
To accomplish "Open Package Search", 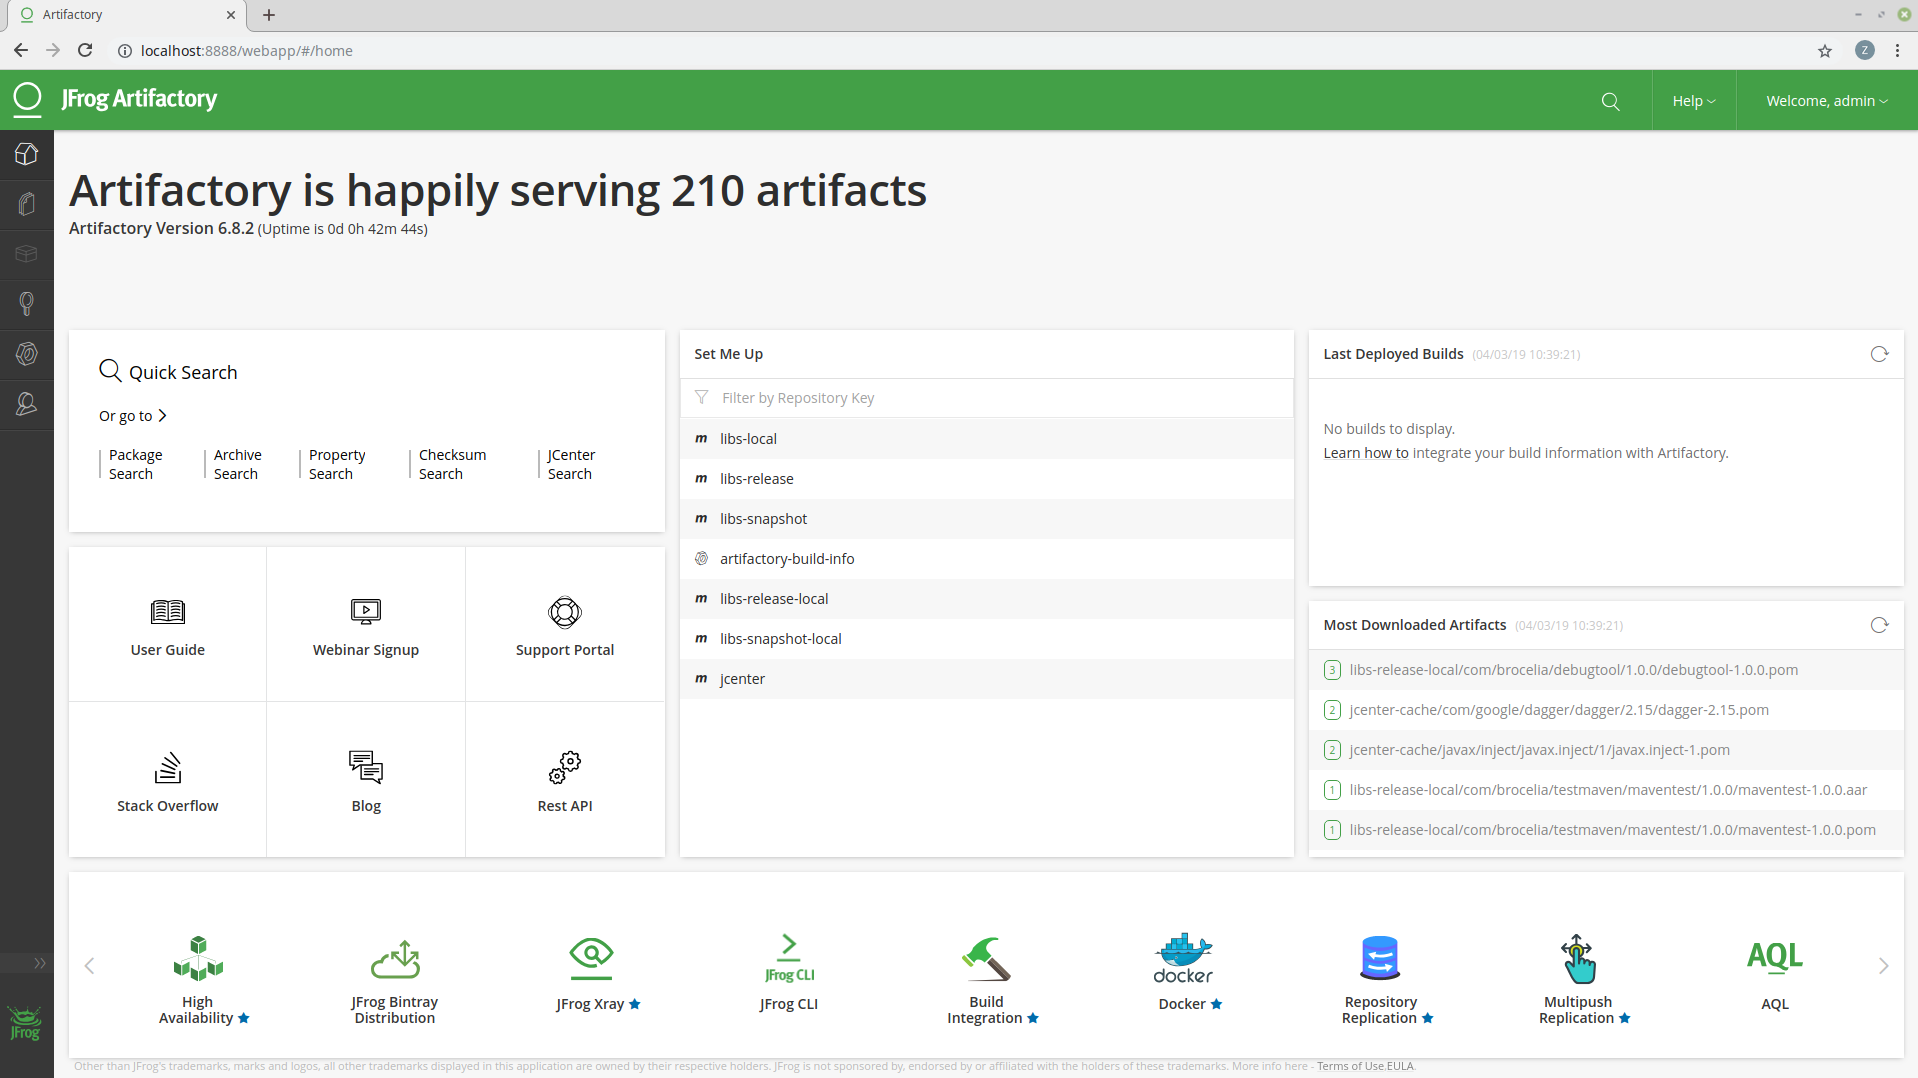I will click(x=135, y=464).
